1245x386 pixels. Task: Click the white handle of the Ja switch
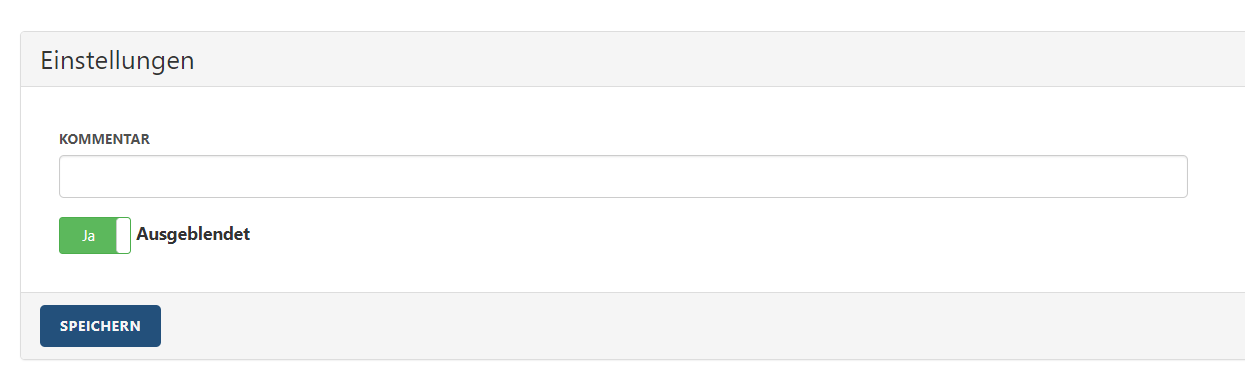click(123, 235)
